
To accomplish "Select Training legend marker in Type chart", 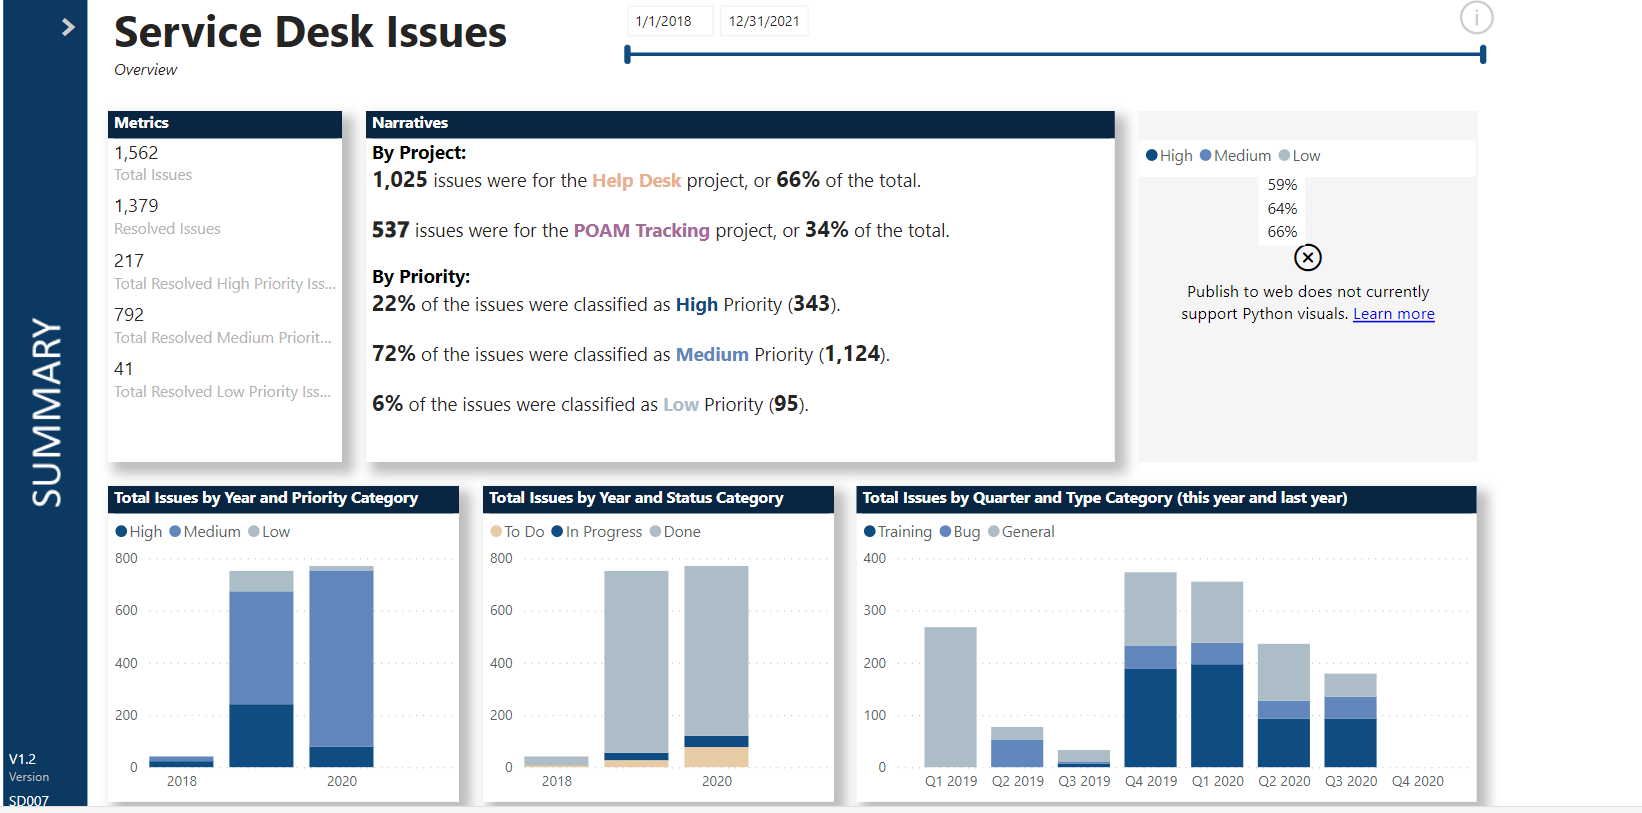I will tap(870, 532).
